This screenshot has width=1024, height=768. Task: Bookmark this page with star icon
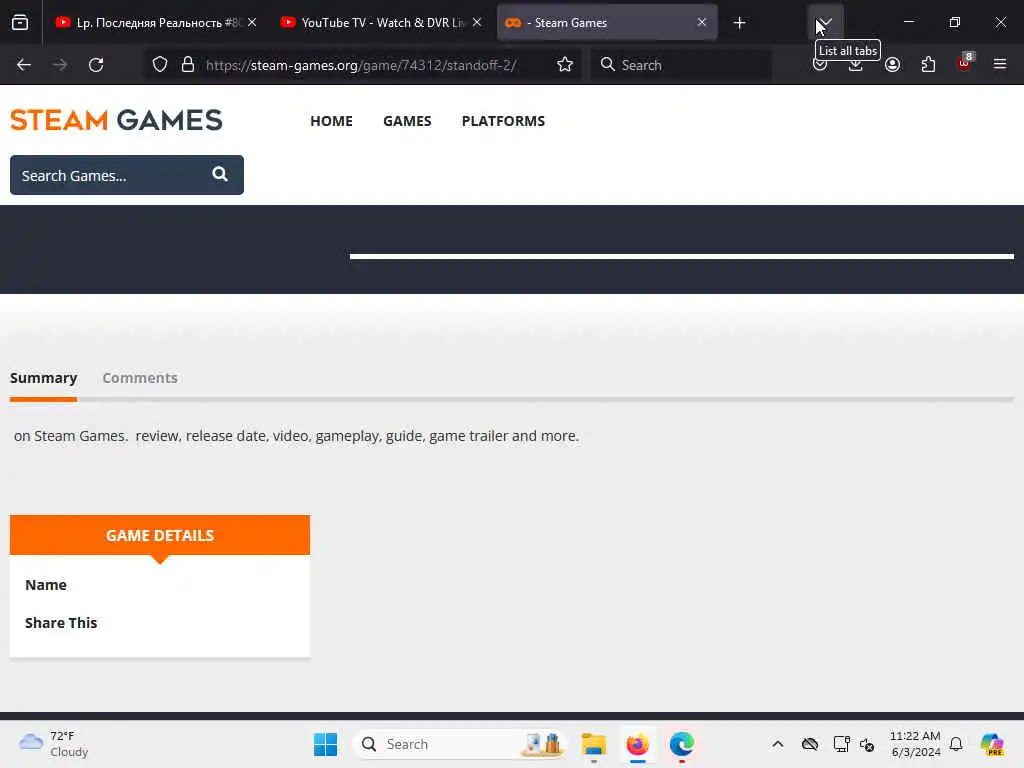click(x=565, y=64)
